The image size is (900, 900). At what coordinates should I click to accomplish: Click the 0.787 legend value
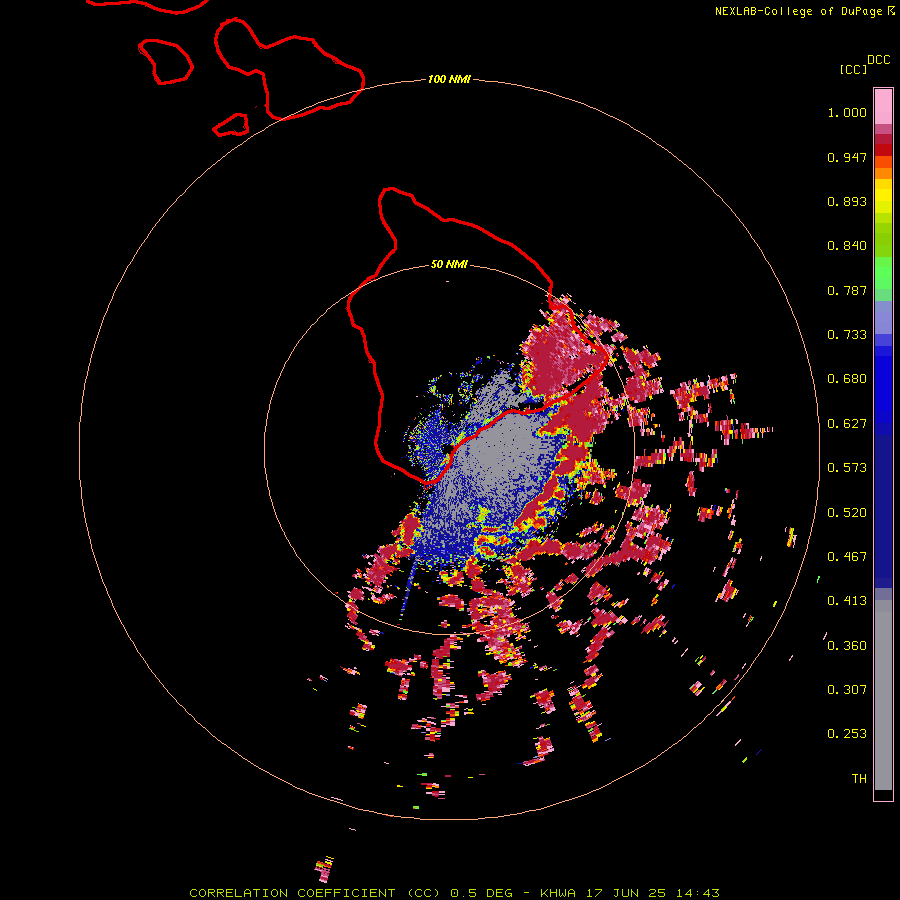click(x=847, y=290)
